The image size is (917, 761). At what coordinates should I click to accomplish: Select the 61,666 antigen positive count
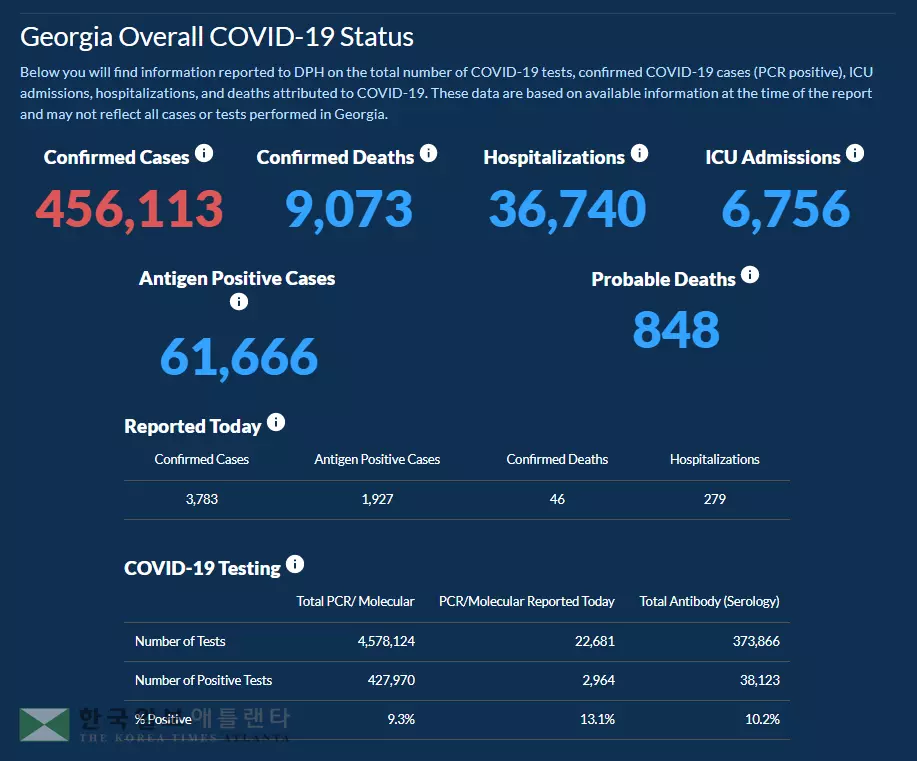(x=238, y=356)
